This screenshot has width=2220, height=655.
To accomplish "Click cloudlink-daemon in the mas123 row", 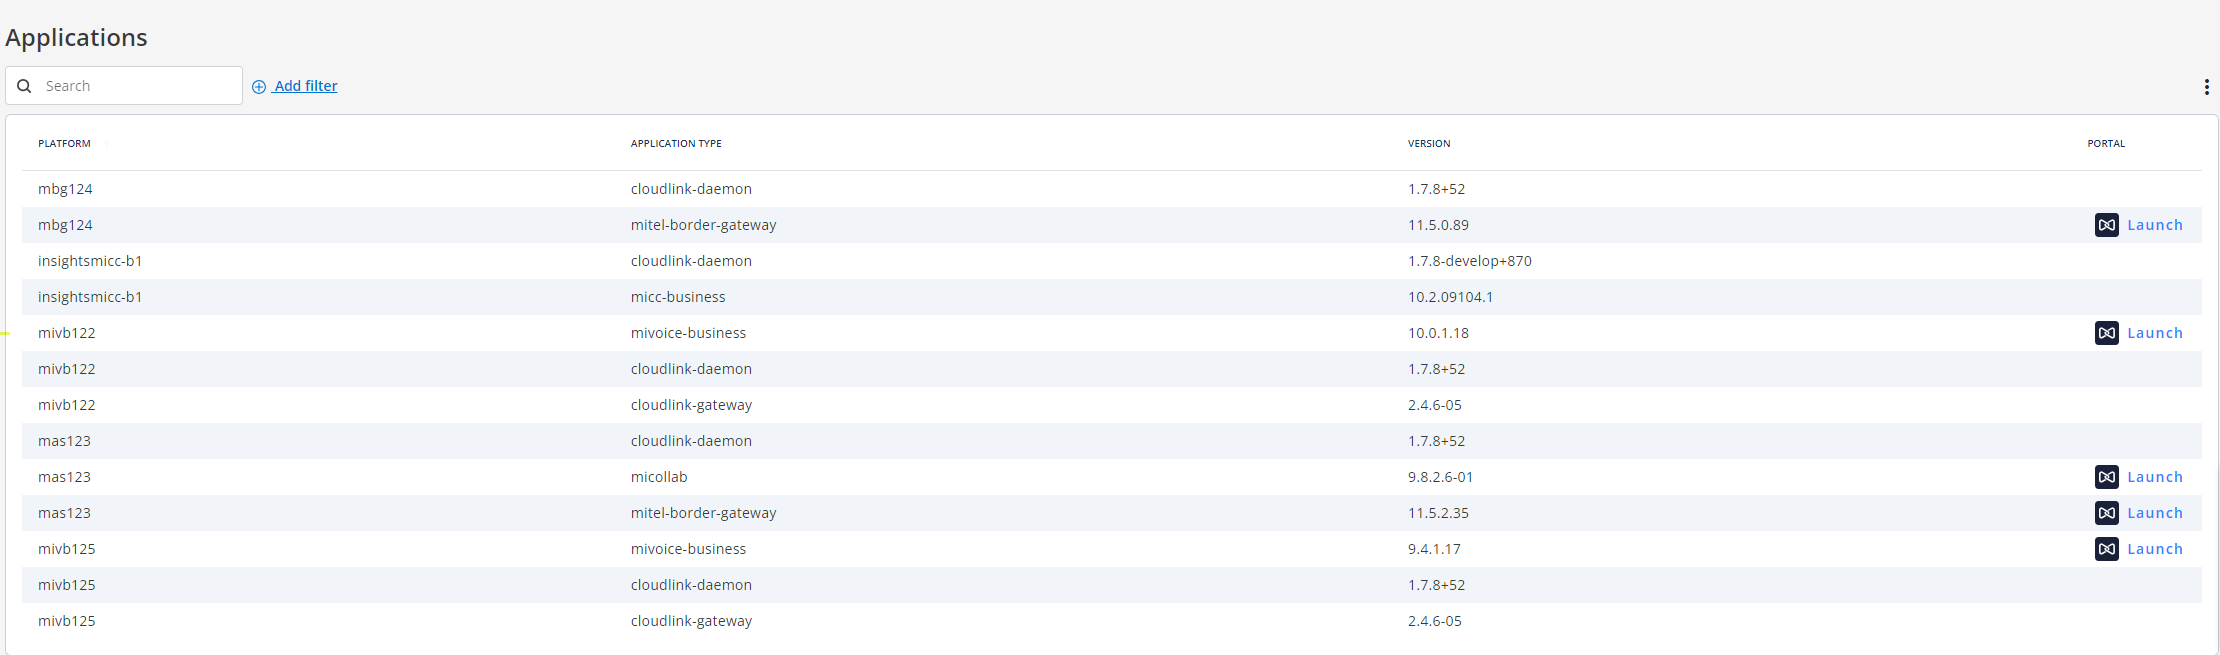I will (691, 441).
